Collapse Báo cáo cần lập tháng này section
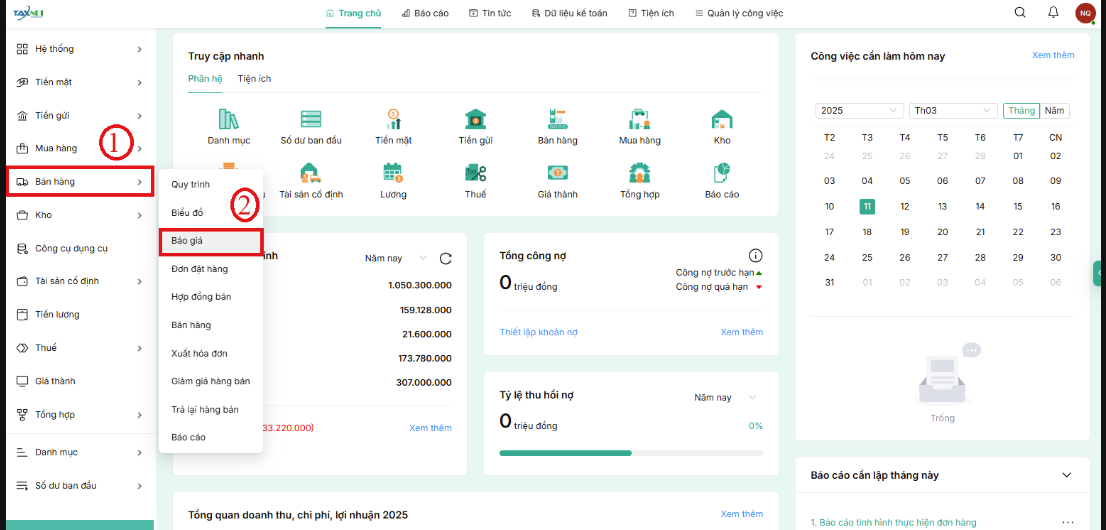This screenshot has height=530, width=1106. [x=1066, y=475]
